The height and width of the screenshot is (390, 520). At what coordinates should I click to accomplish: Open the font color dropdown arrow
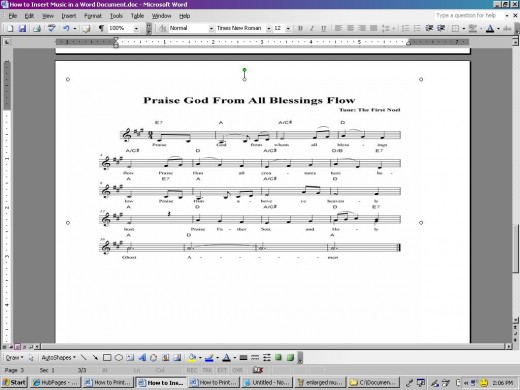[x=498, y=28]
